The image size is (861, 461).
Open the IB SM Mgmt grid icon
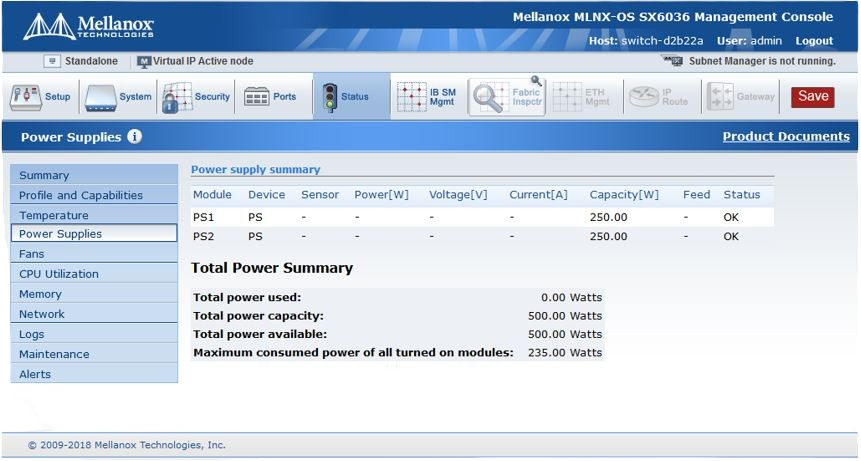click(412, 97)
